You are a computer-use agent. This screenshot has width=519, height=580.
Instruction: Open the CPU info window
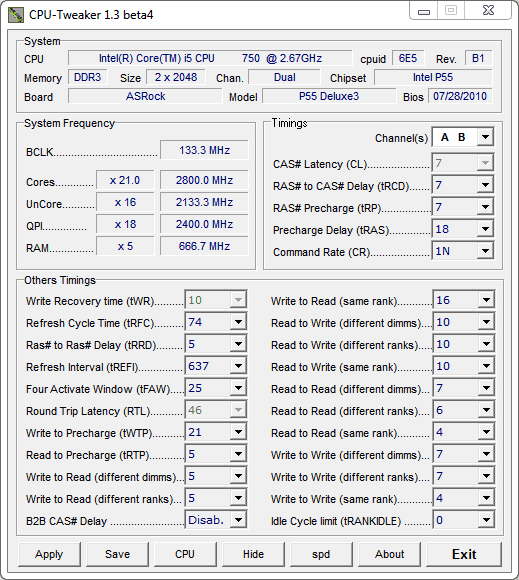185,554
